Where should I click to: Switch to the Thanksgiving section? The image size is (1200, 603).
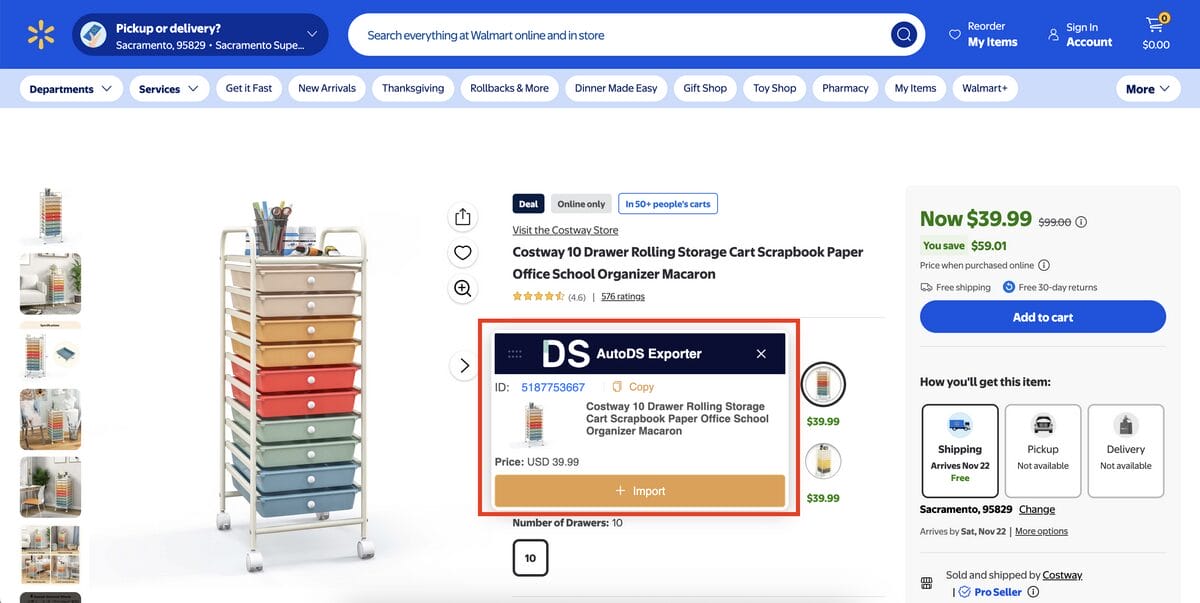(x=412, y=88)
